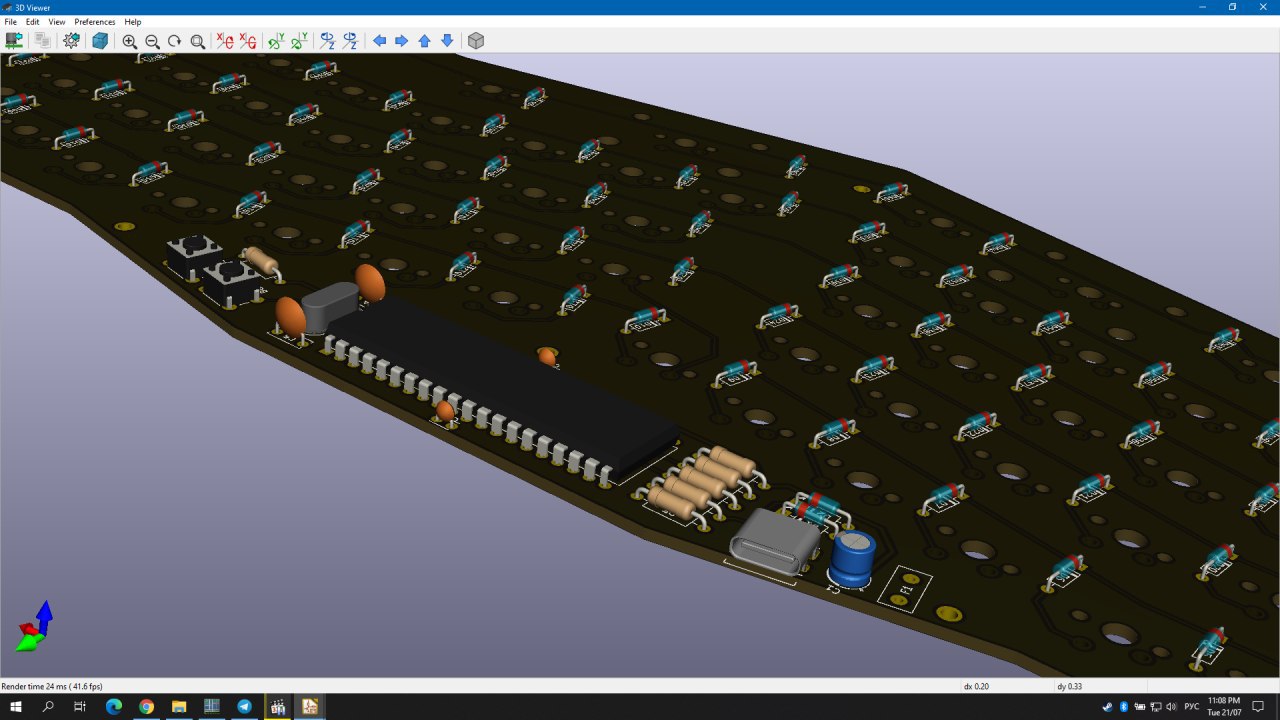Open the File menu
Screen dimensions: 1280x720
click(x=11, y=21)
